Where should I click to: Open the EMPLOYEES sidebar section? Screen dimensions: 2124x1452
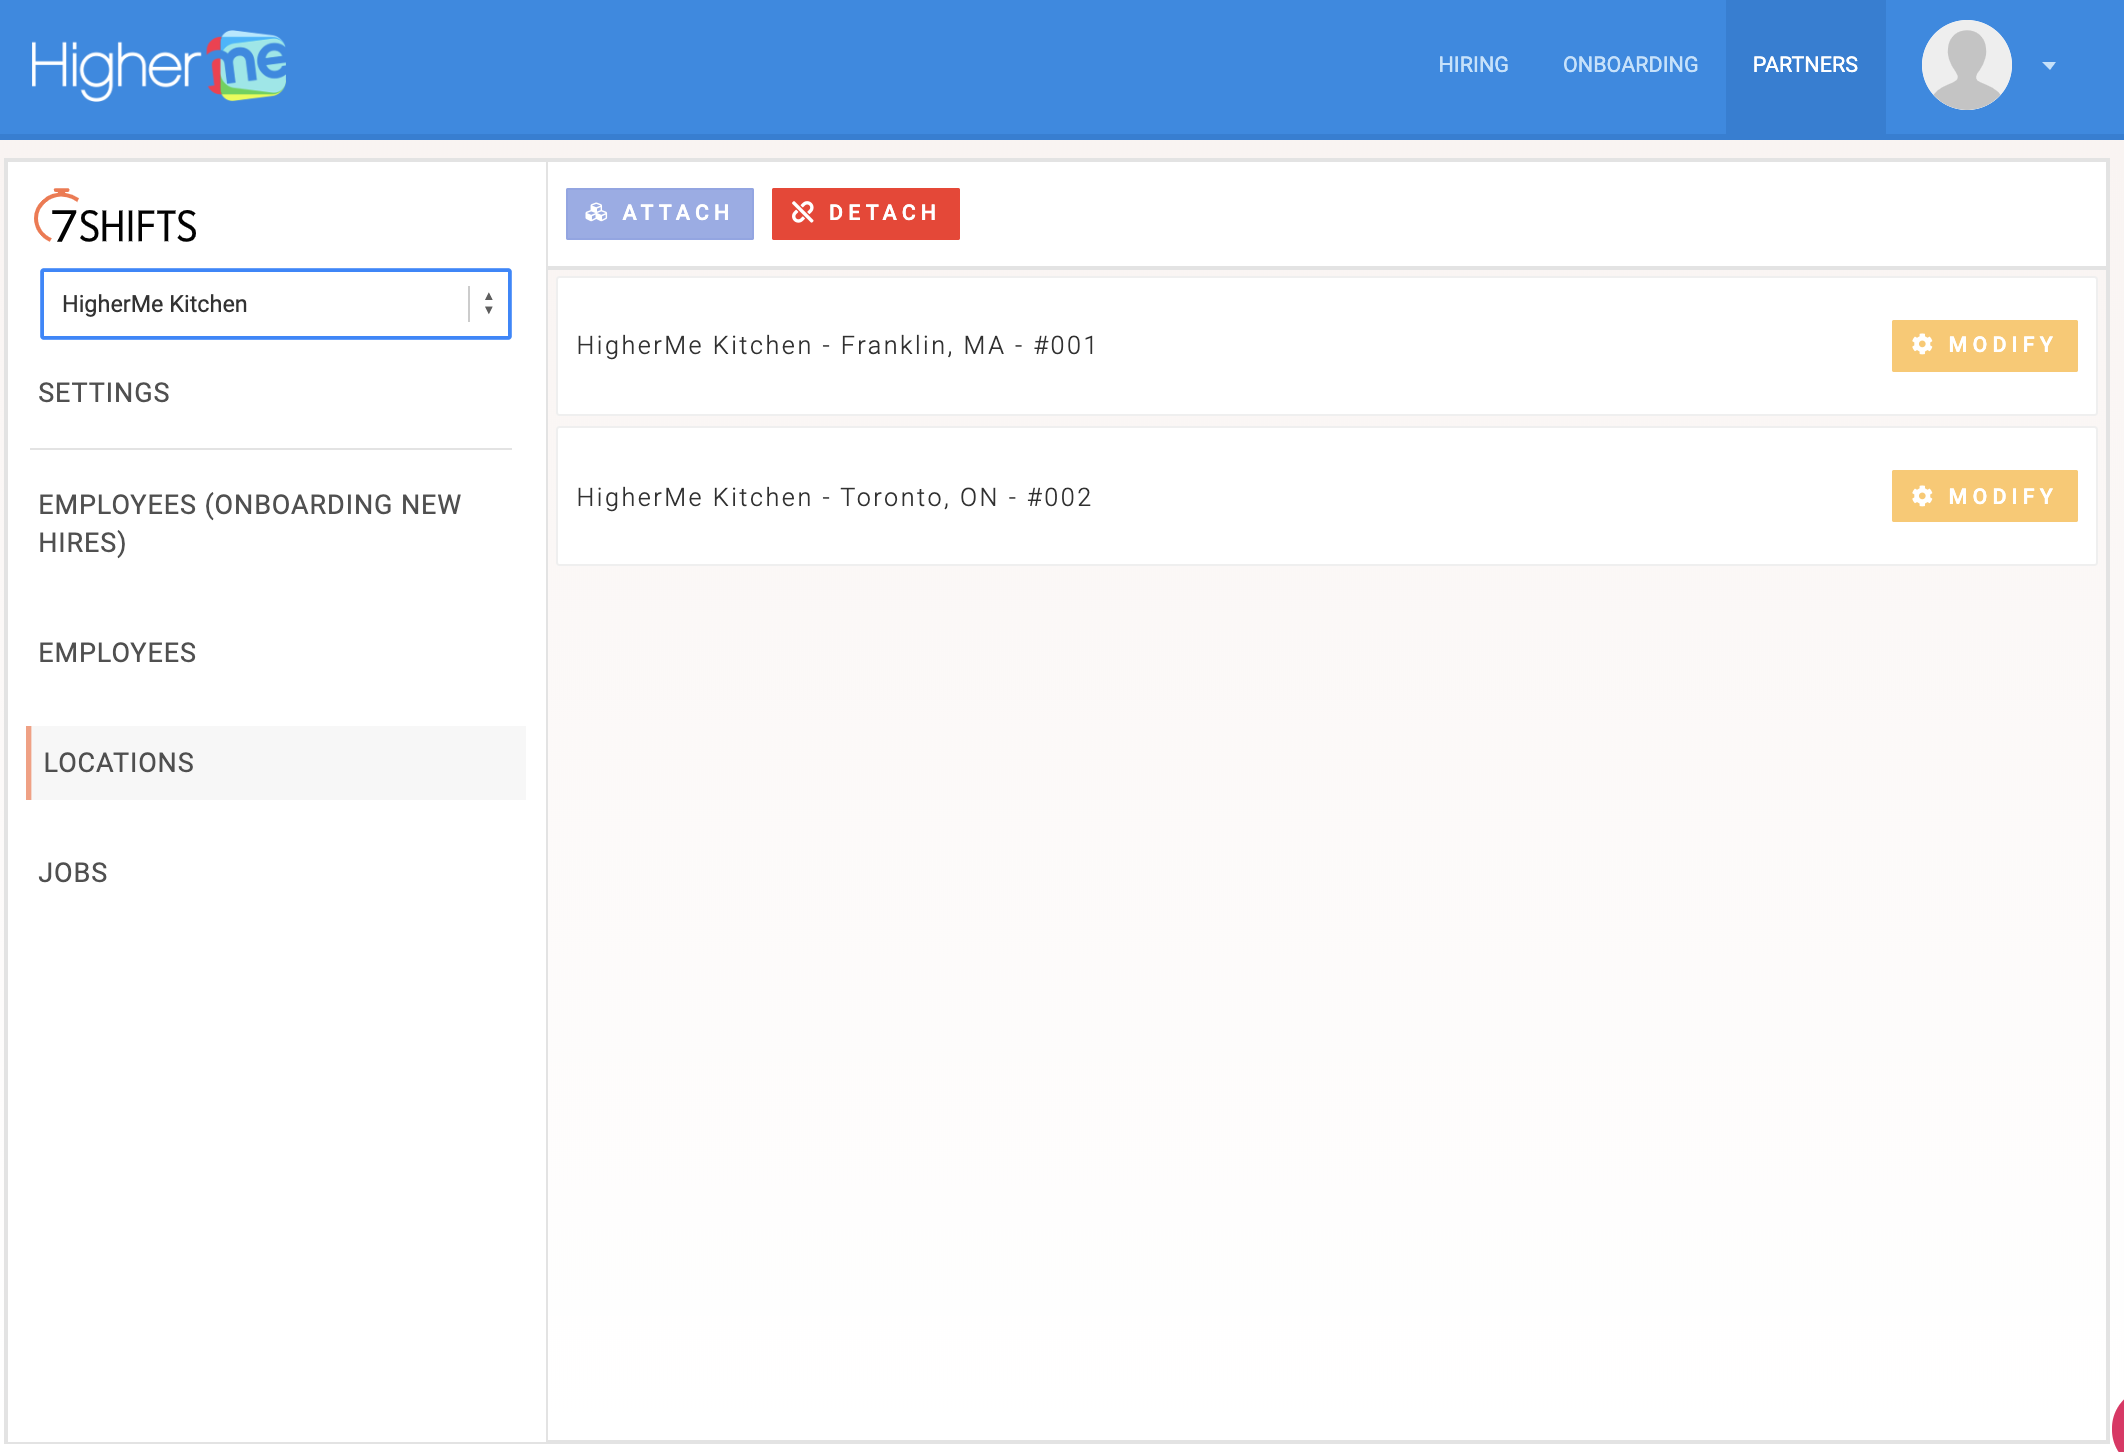pos(117,653)
